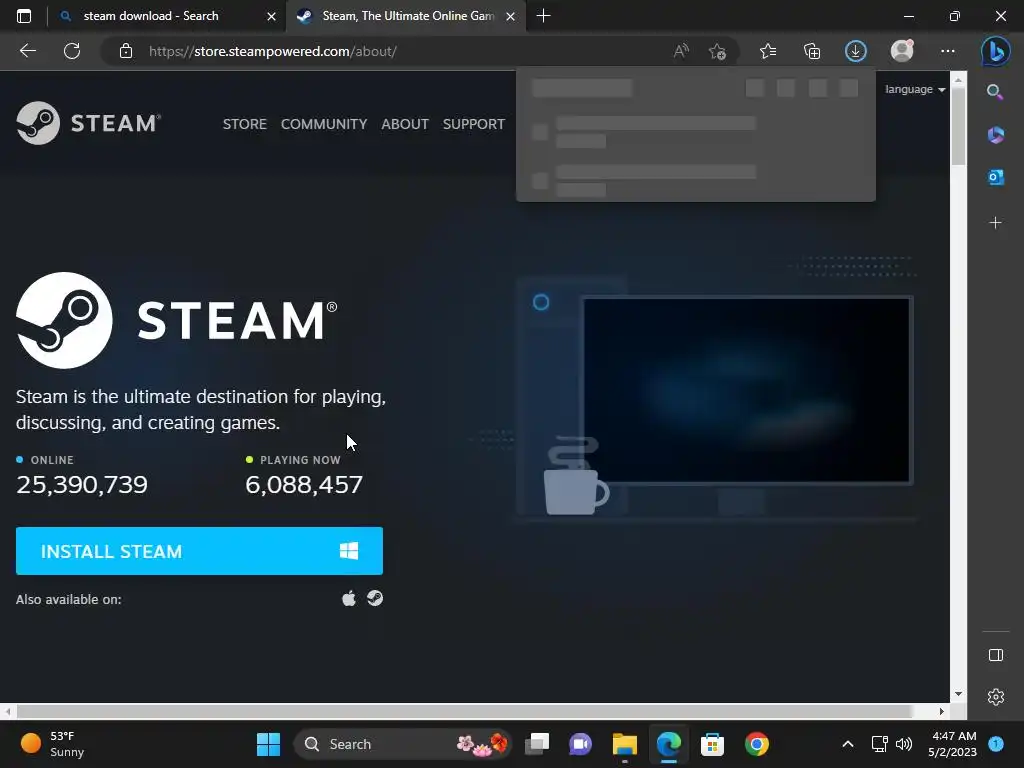
Task: Open the Edge profile avatar
Action: [902, 51]
